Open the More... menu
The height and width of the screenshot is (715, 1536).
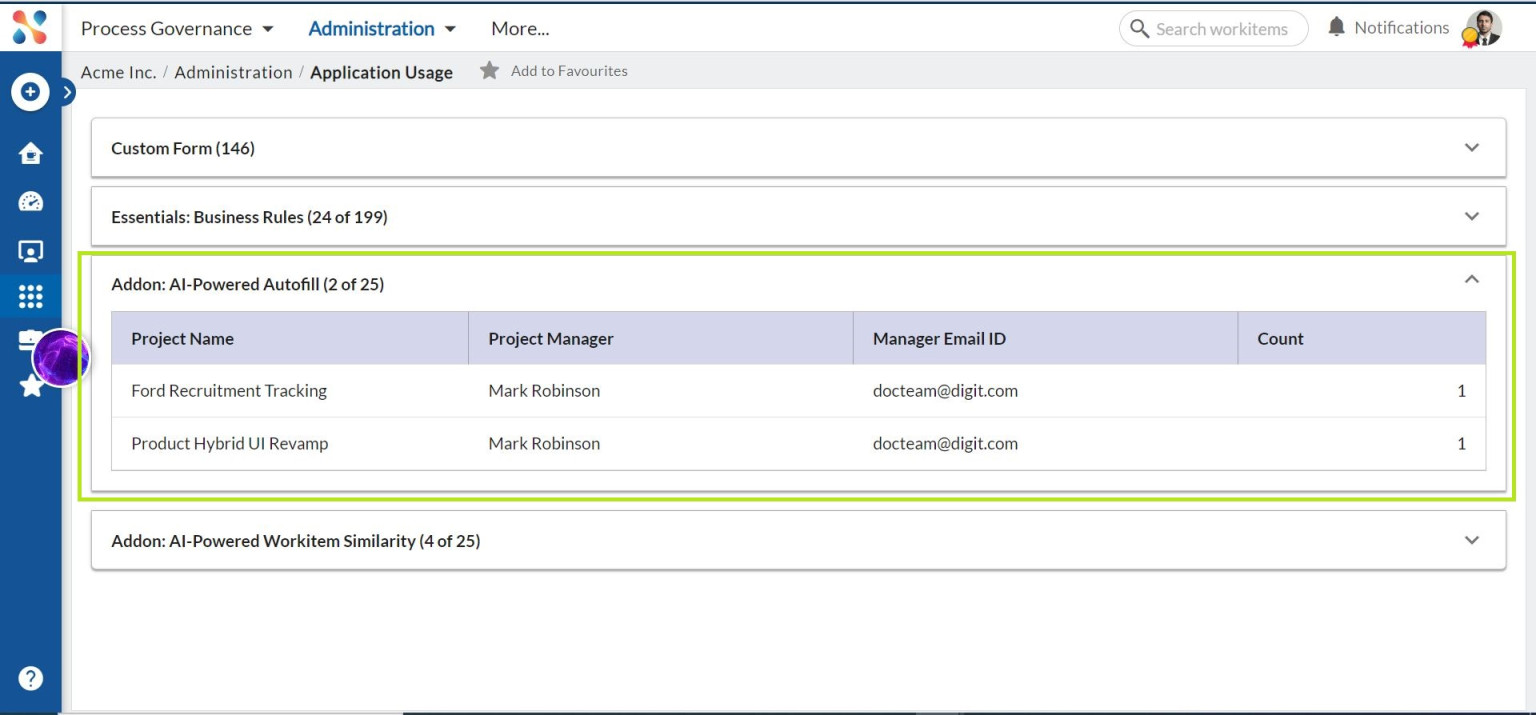[x=520, y=29]
